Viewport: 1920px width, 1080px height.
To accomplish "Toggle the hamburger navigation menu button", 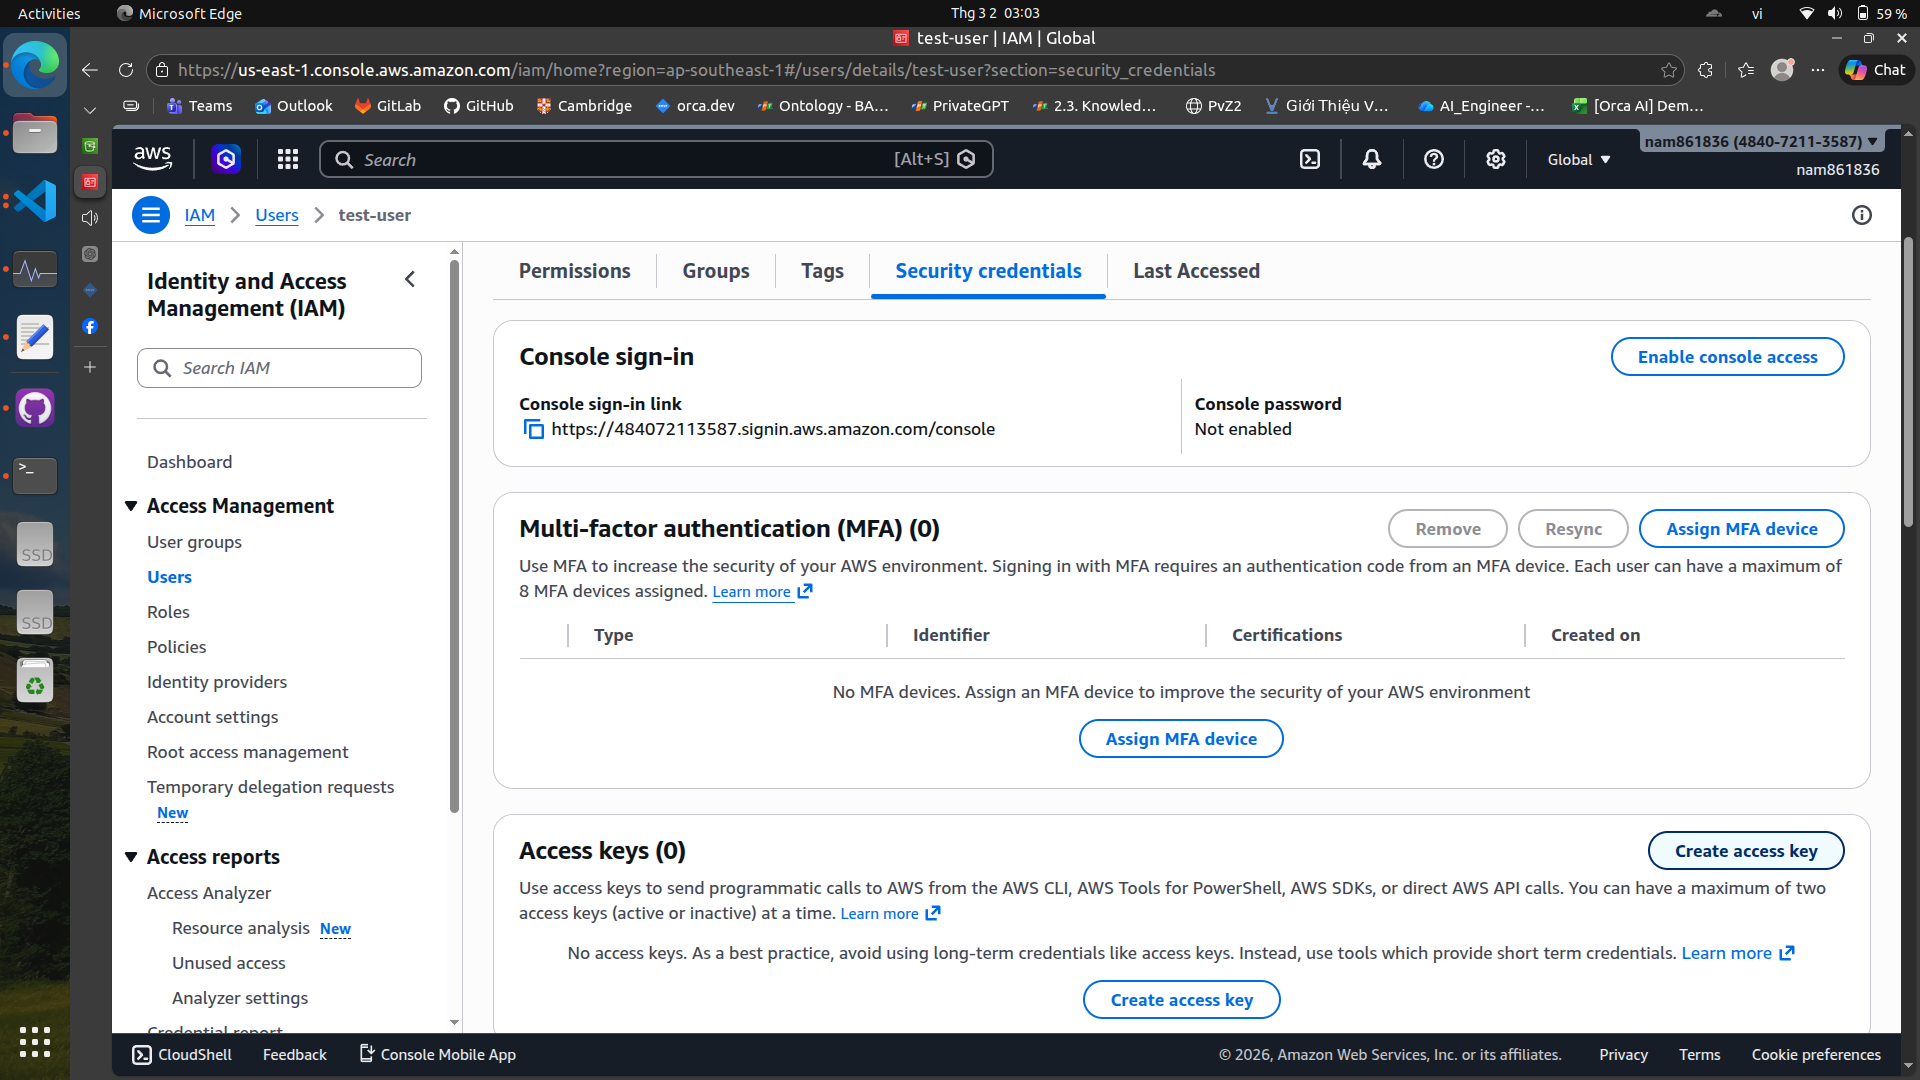I will tap(151, 215).
